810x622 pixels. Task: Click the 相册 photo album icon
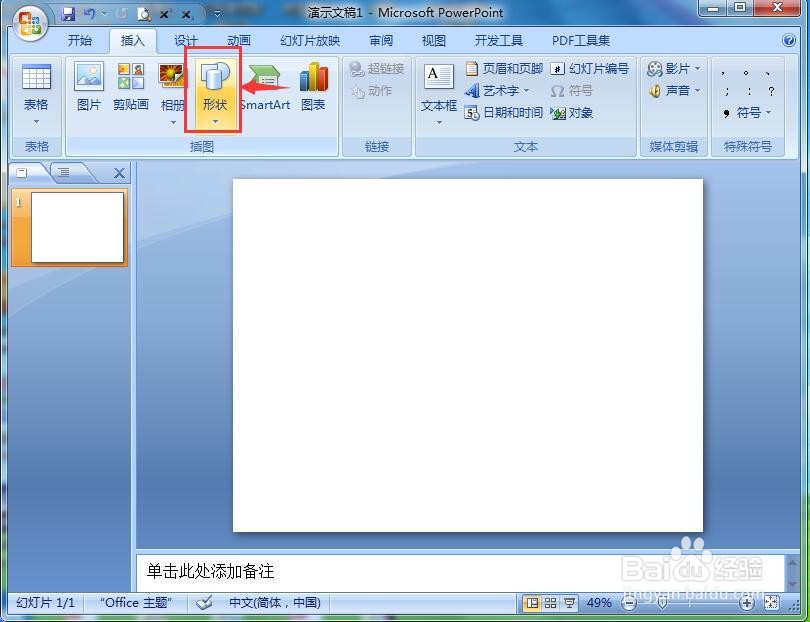click(x=172, y=75)
